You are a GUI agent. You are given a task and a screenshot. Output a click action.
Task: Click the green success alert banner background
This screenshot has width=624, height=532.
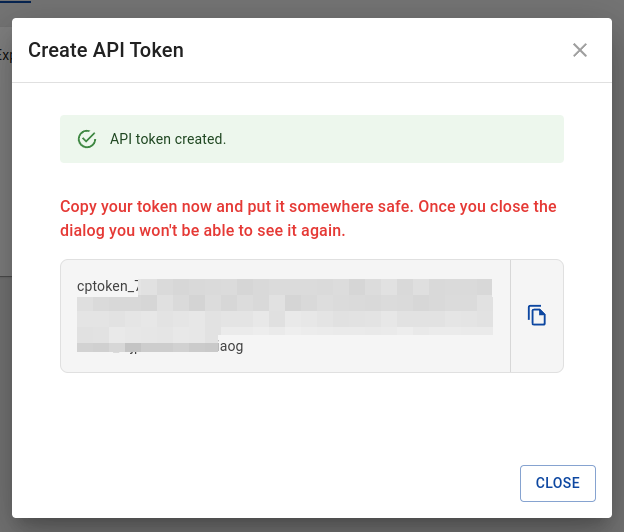[x=312, y=139]
